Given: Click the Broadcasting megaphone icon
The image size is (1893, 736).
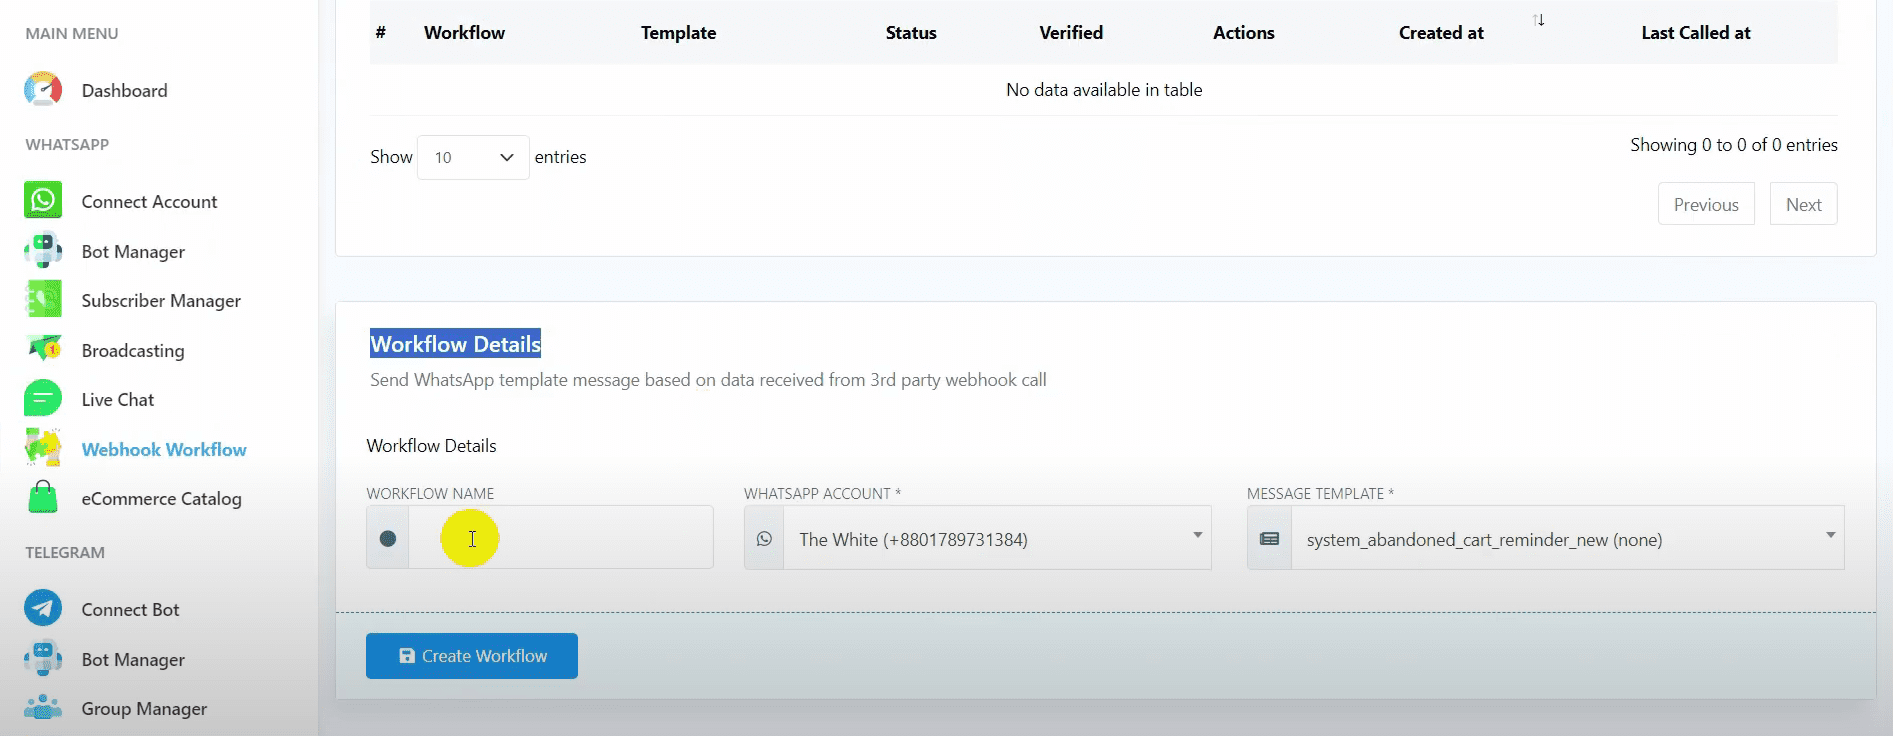Looking at the screenshot, I should click(43, 350).
